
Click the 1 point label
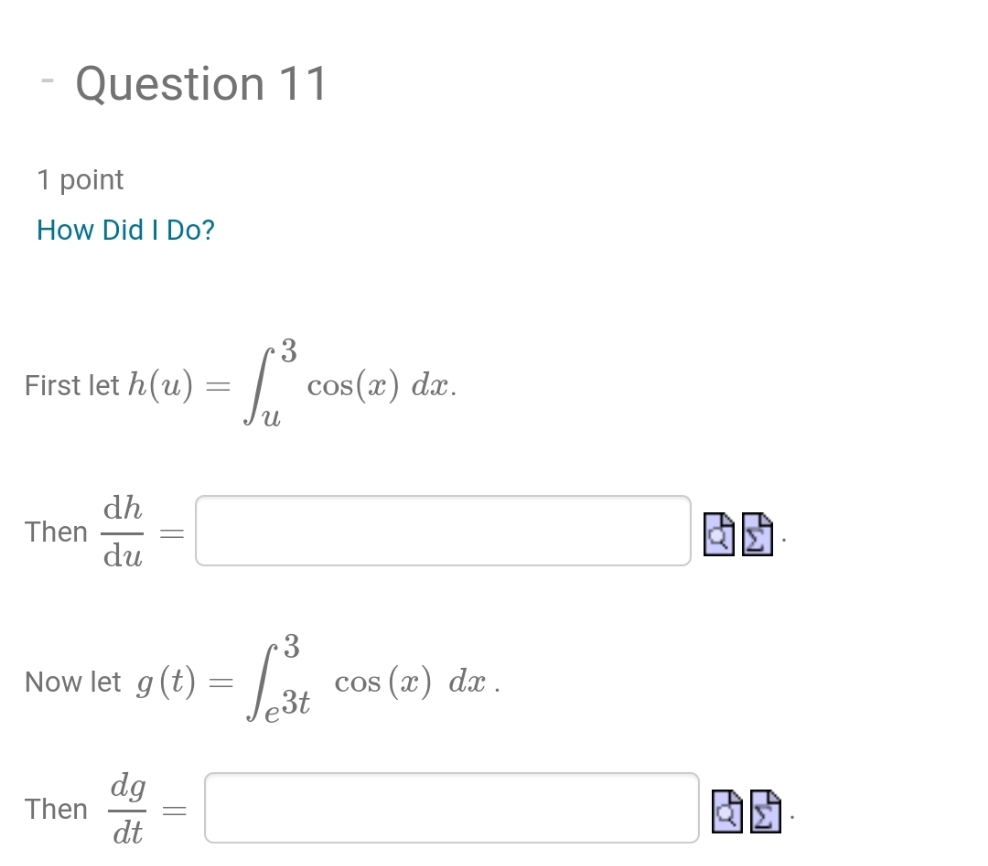click(79, 180)
